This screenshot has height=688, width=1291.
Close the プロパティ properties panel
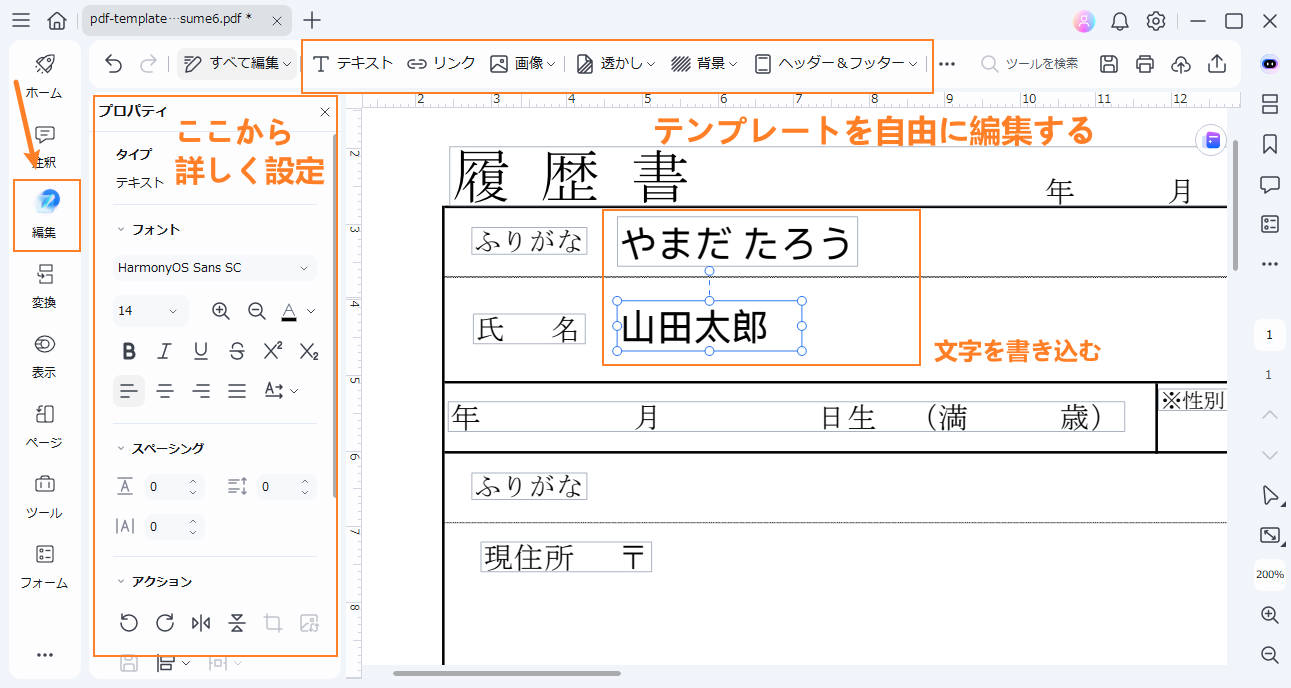click(x=324, y=111)
